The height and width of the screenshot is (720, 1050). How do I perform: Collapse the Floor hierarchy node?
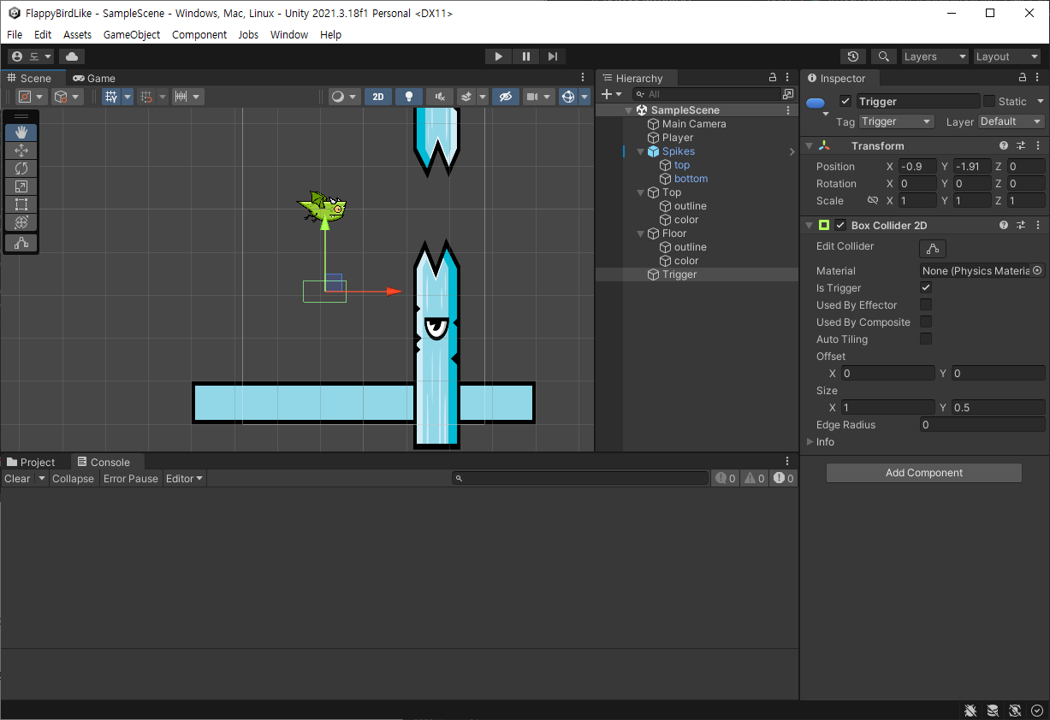coord(641,234)
